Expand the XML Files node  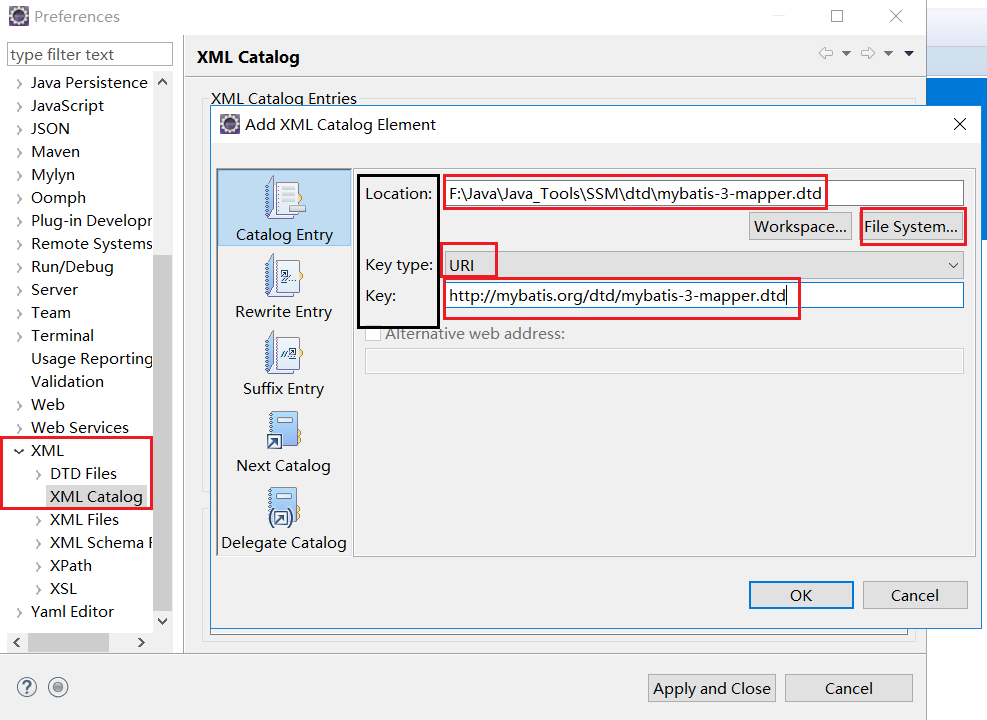[38, 520]
